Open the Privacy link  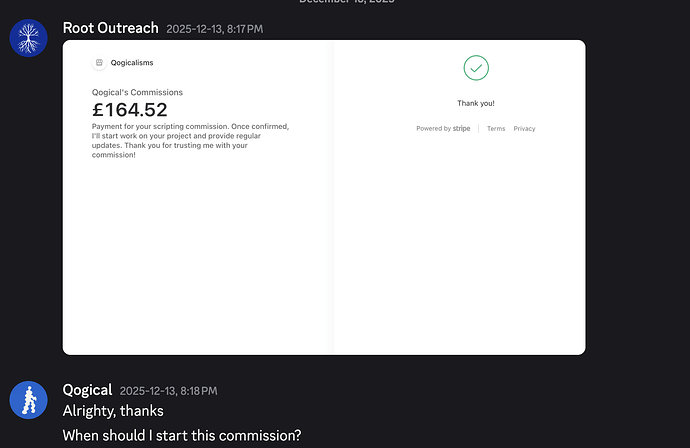[524, 128]
